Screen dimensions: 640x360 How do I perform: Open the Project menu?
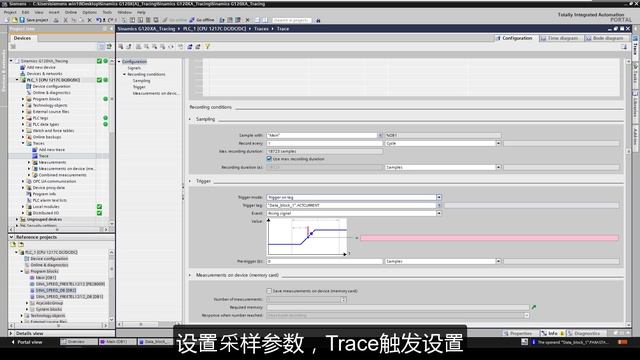point(10,12)
